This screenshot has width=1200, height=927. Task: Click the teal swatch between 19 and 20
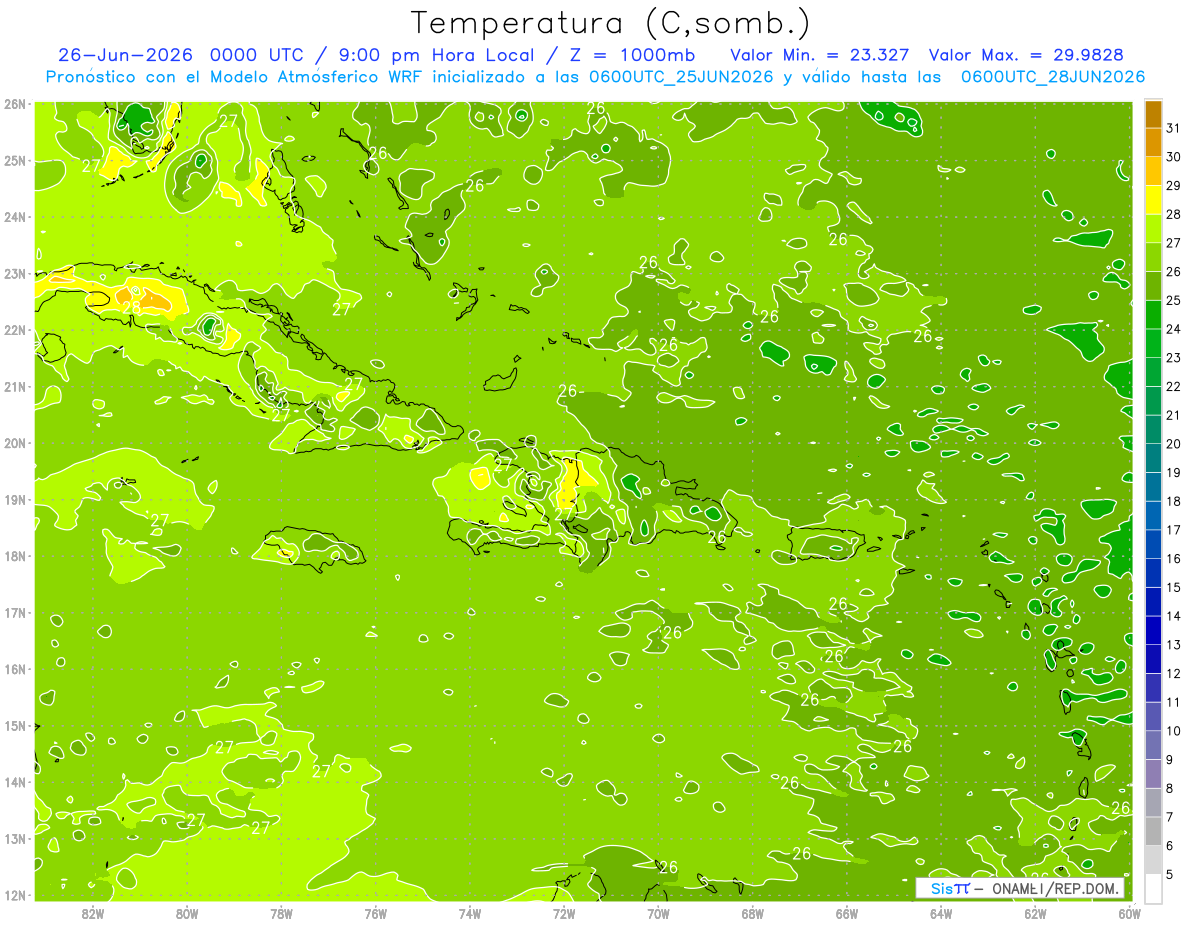click(x=1153, y=458)
